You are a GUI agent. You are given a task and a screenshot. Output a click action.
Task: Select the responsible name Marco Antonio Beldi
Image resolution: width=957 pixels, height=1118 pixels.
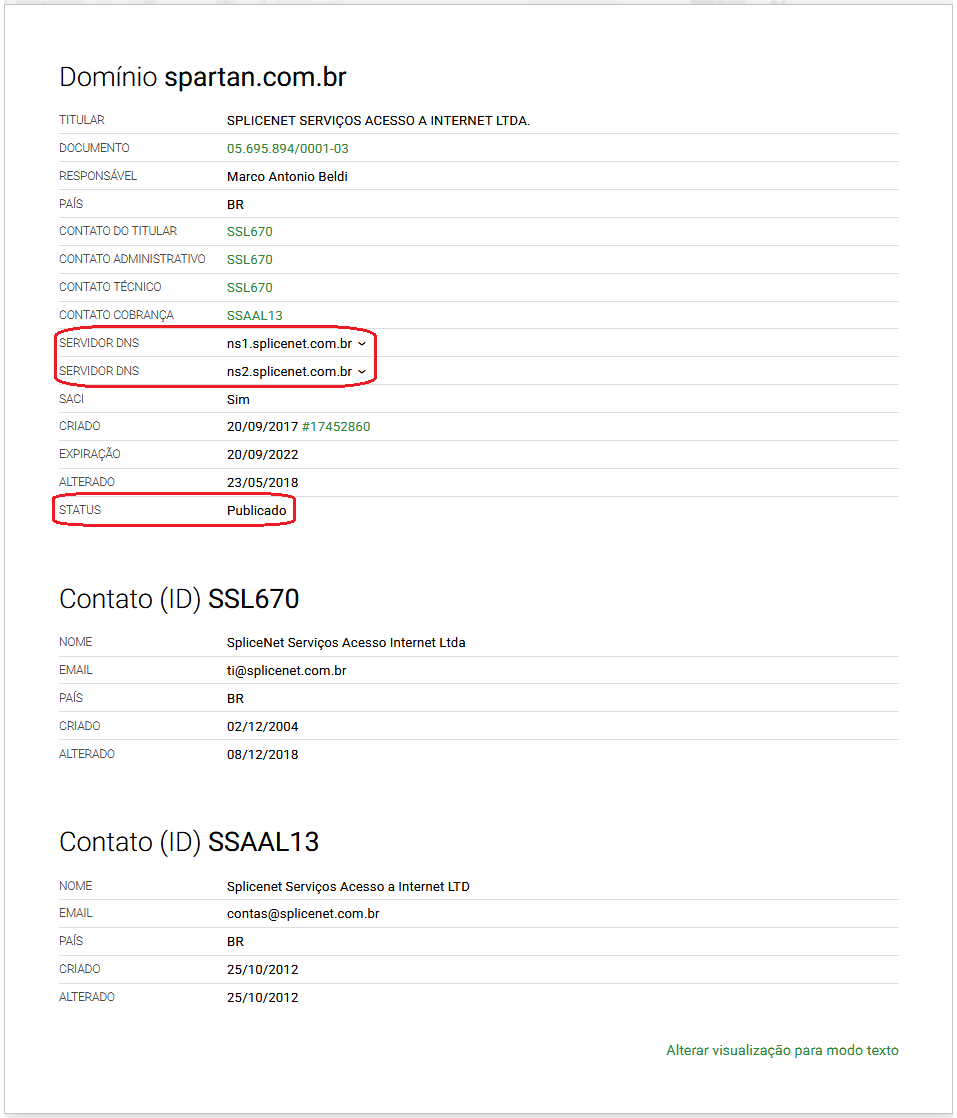tap(287, 177)
